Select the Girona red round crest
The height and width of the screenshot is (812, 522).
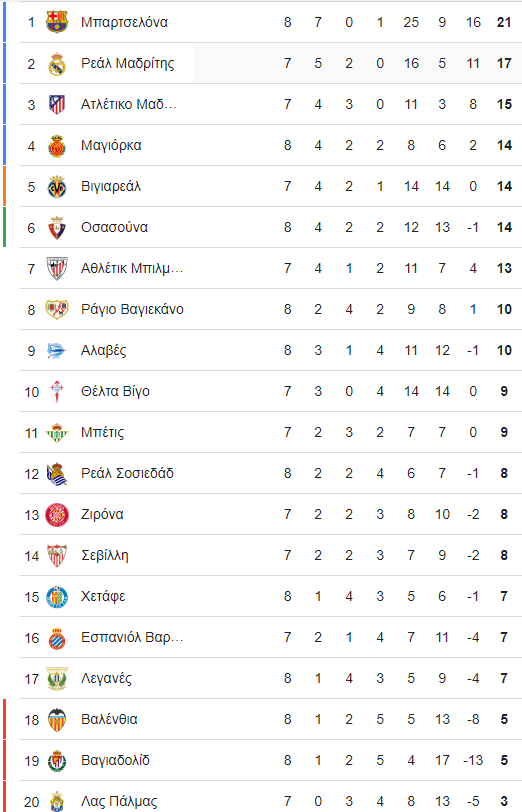pos(57,515)
